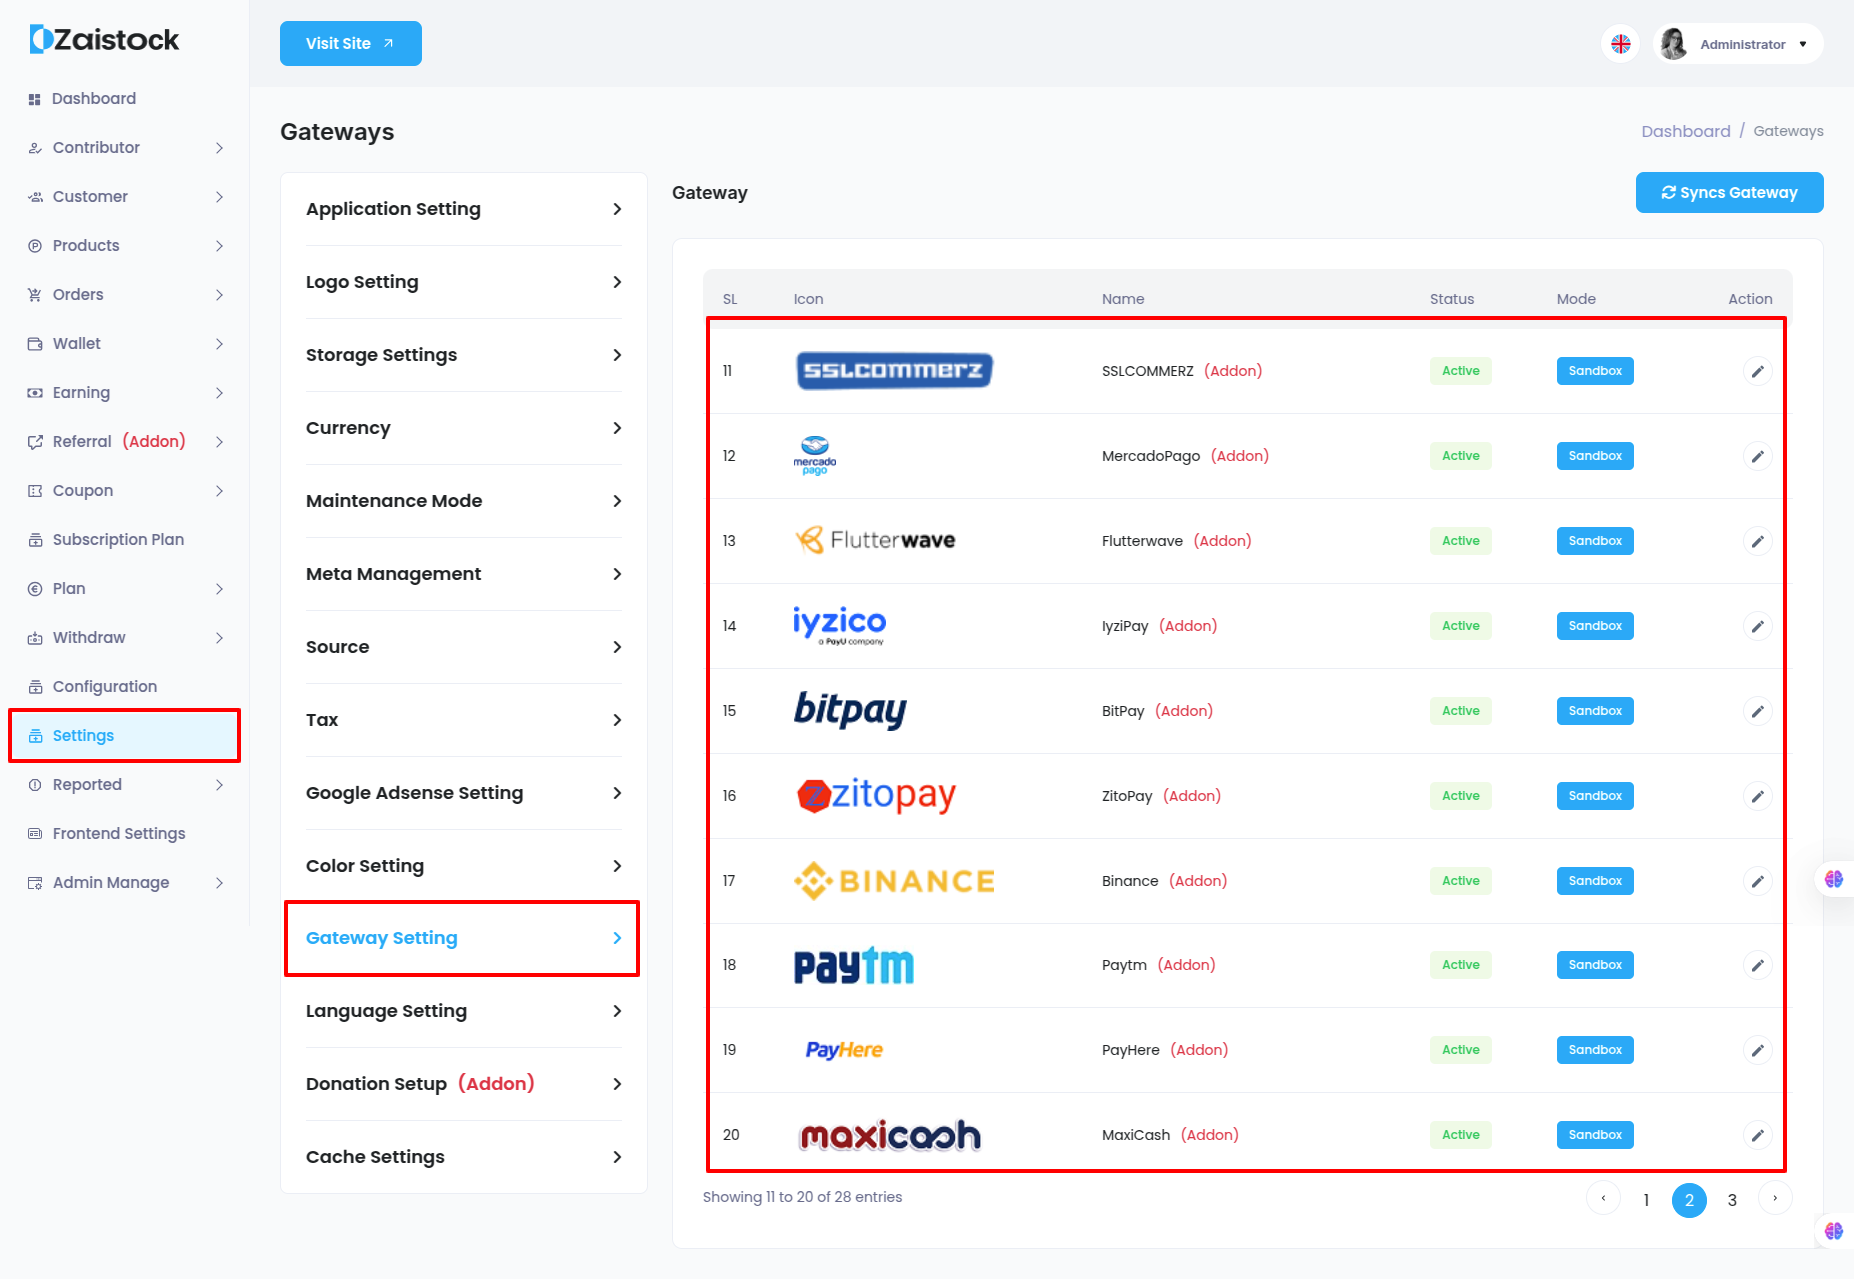The height and width of the screenshot is (1280, 1854).
Task: Click the Sandbox mode badge for BitPay
Action: 1595,711
